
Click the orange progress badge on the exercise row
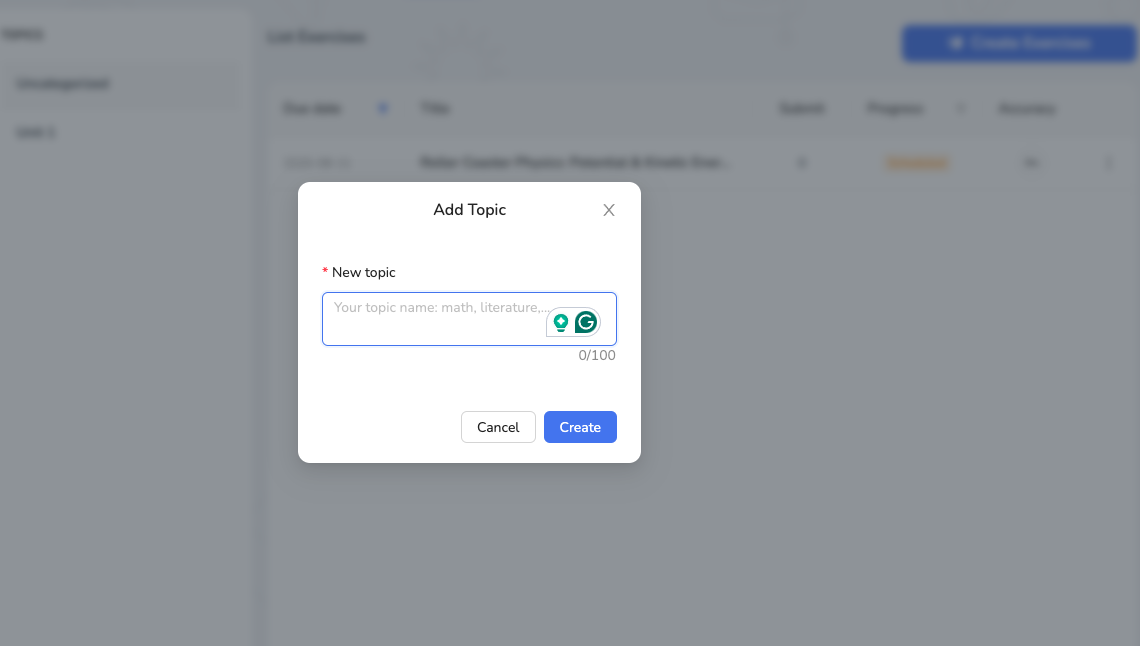(917, 162)
